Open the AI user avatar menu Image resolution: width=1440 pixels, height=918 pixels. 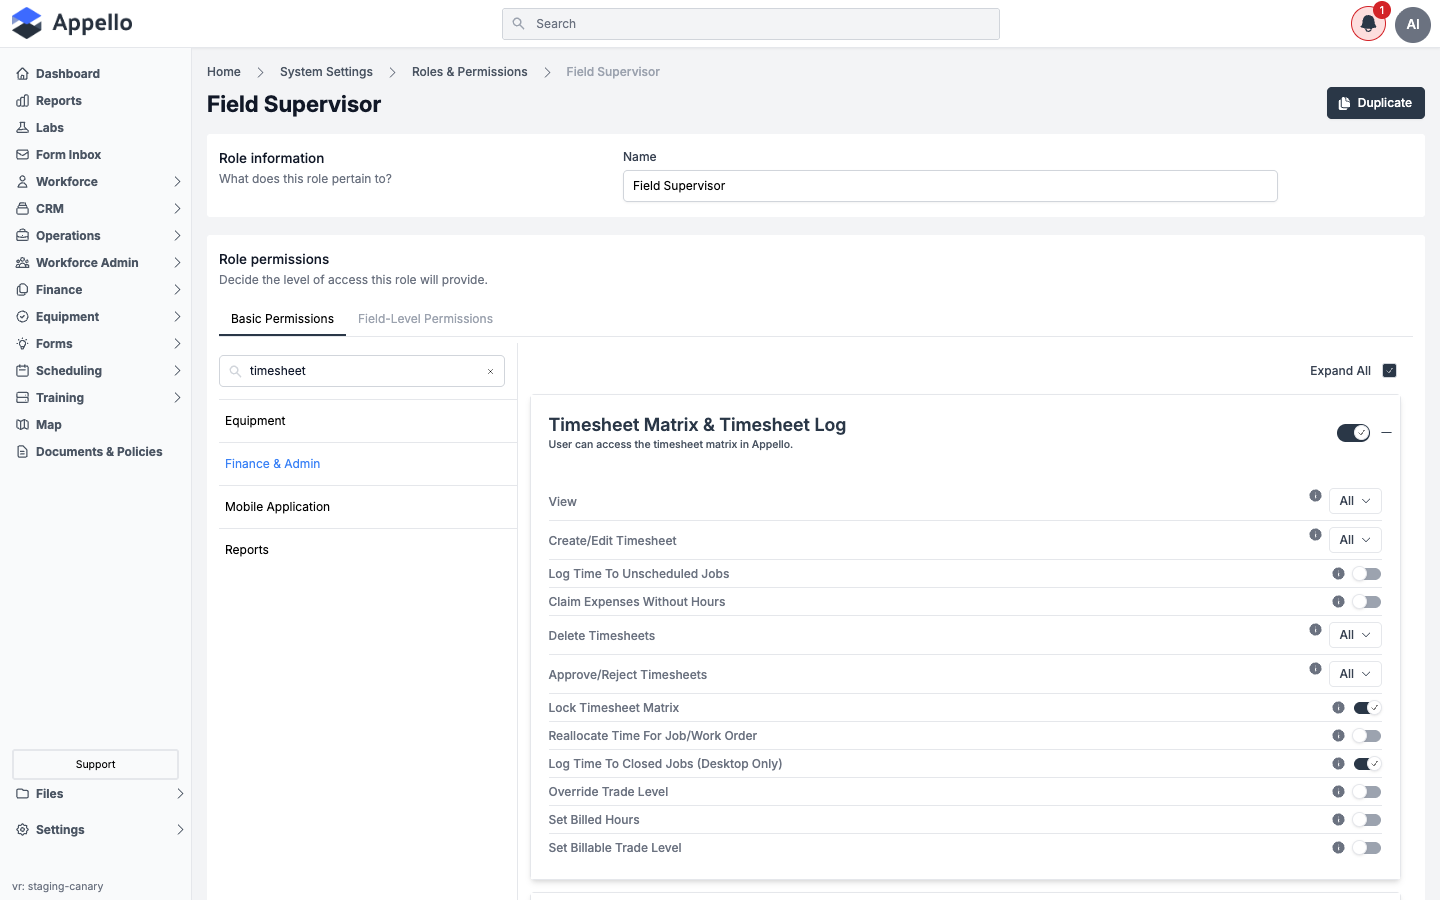[x=1413, y=24]
